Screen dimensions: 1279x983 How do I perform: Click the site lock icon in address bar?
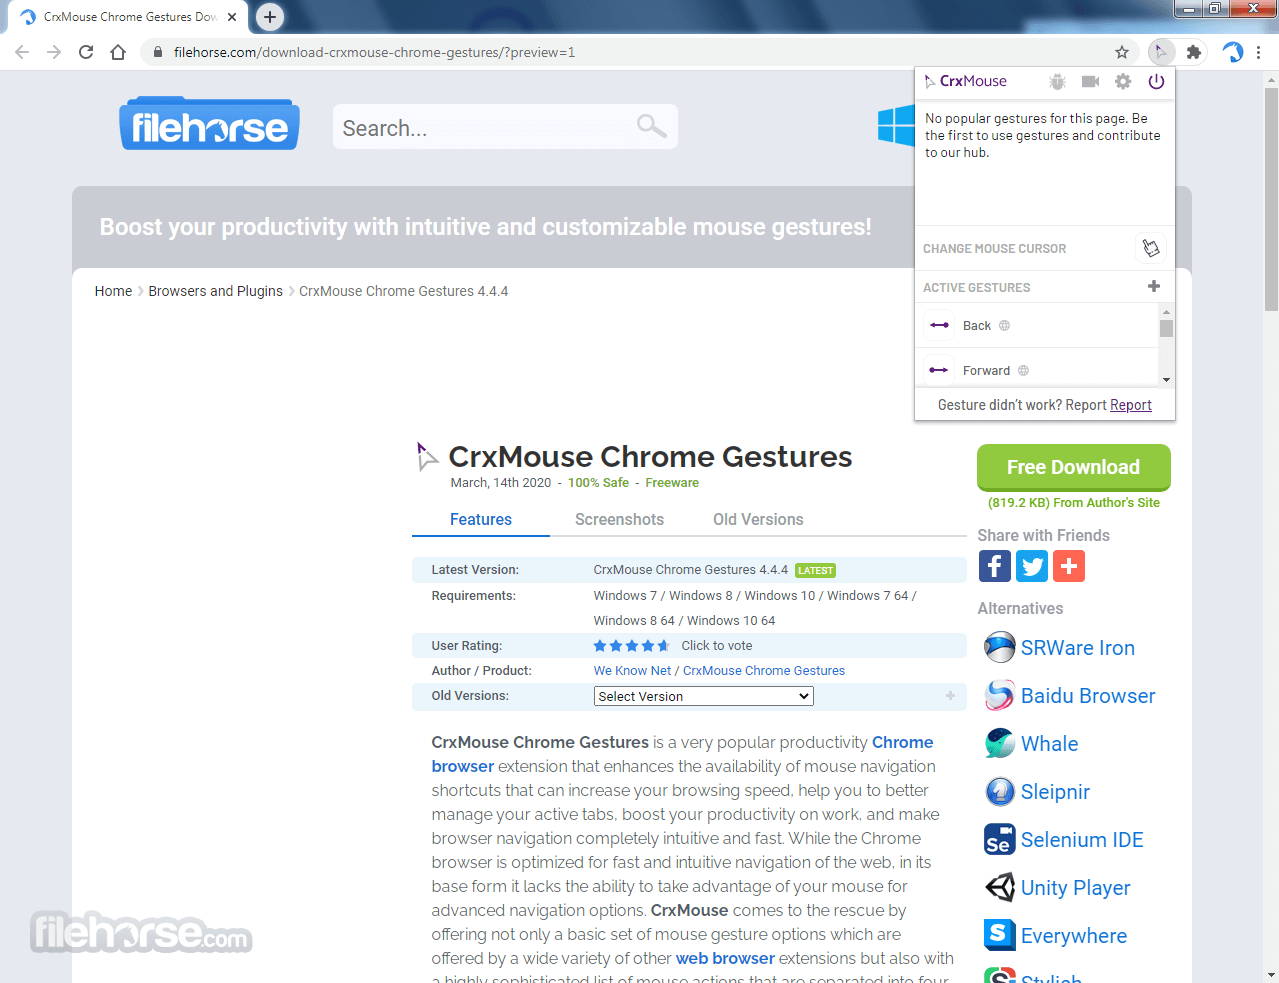click(158, 52)
